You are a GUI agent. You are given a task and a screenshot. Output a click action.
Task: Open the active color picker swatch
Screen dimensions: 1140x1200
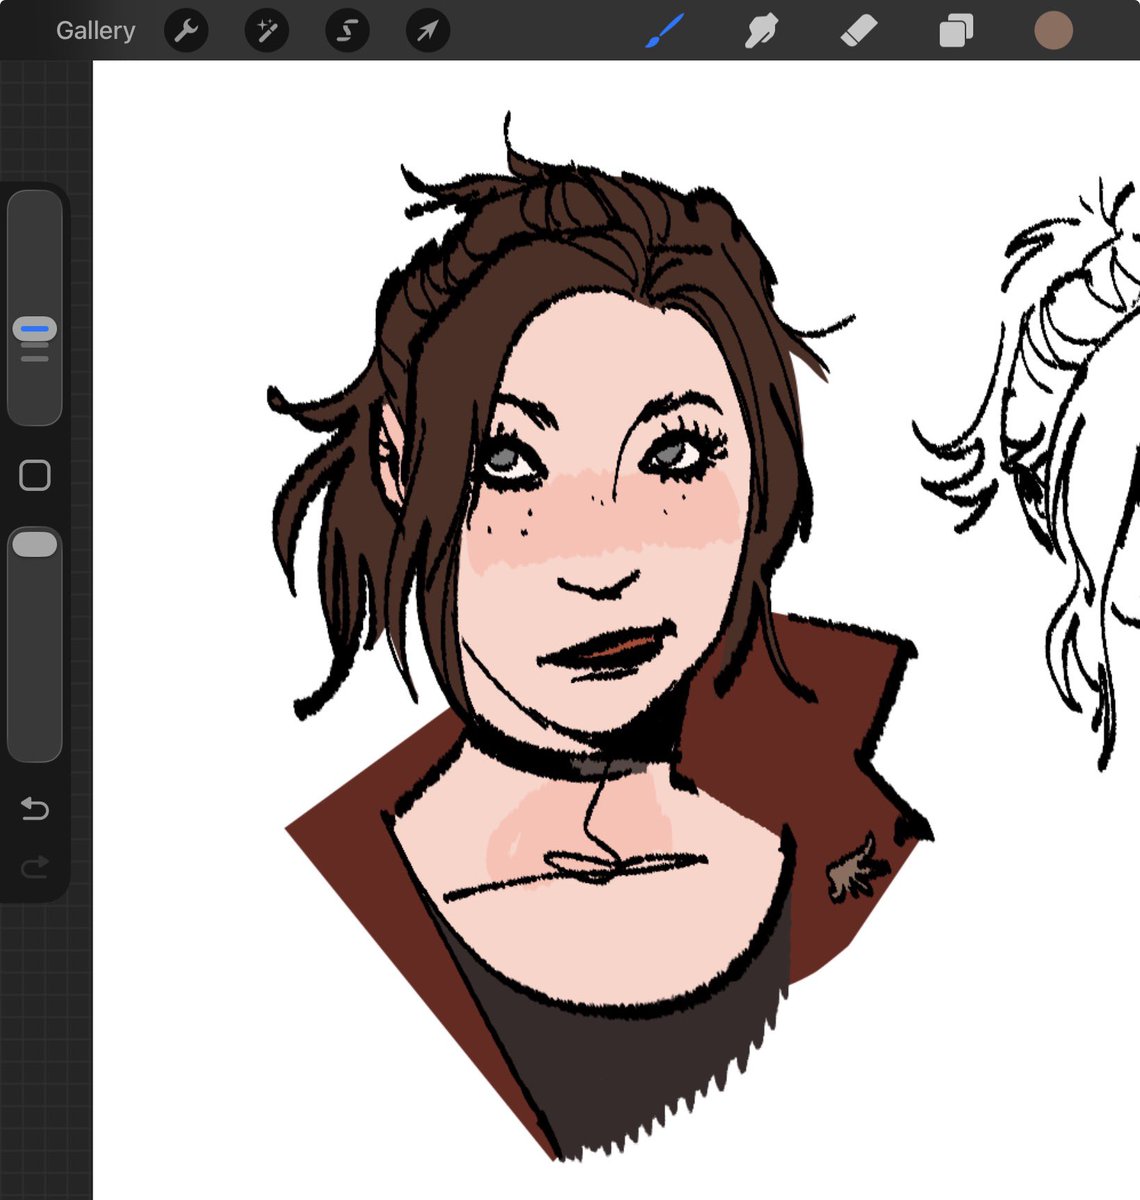pyautogui.click(x=1053, y=31)
